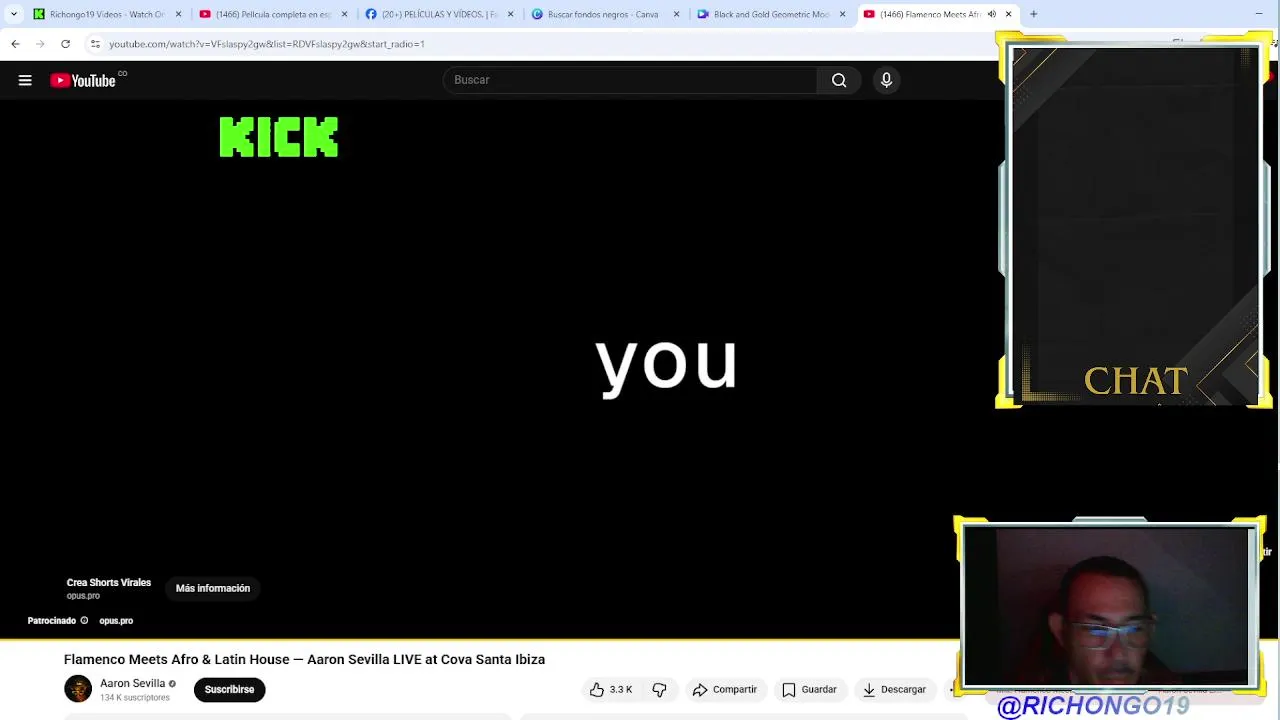Click the Flamenco Meets Afro video title

[304, 660]
